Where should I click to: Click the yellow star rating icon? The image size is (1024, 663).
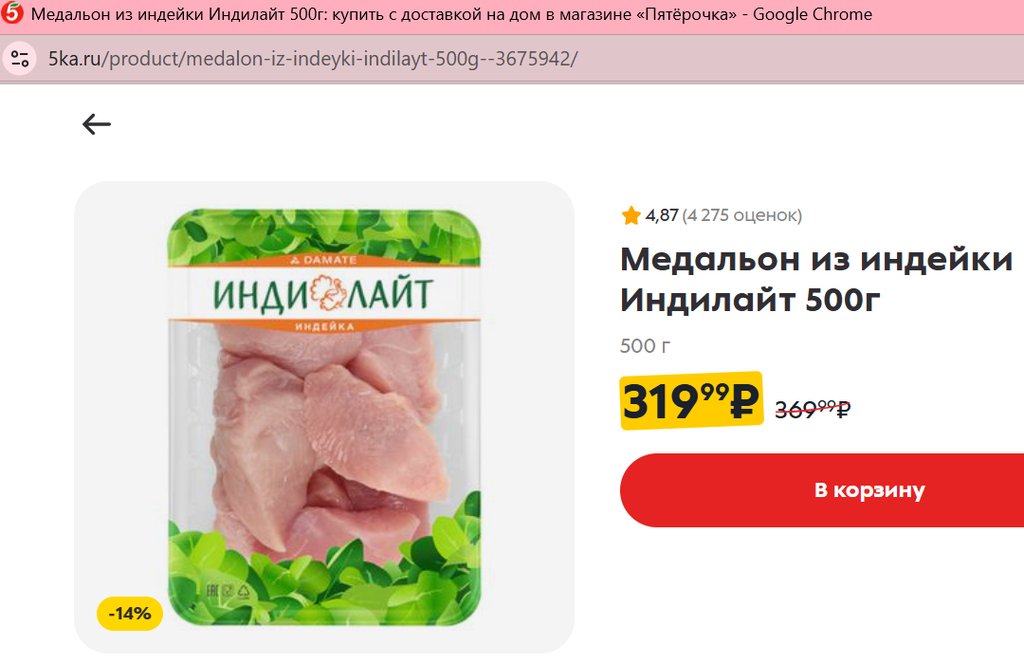[x=631, y=215]
